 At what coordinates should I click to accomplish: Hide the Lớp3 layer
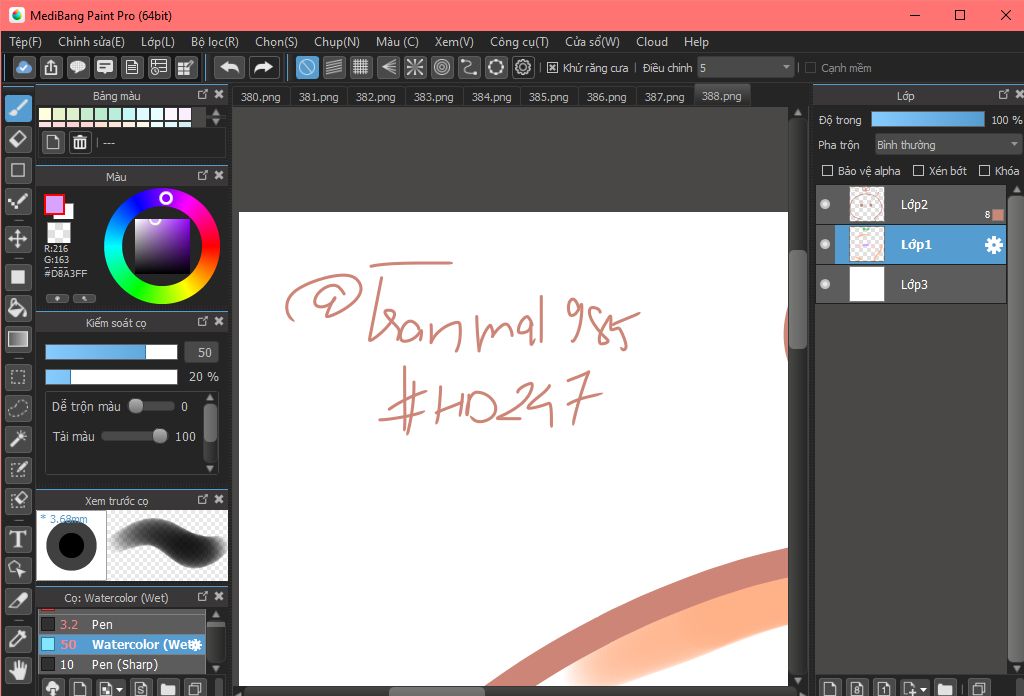tap(825, 284)
